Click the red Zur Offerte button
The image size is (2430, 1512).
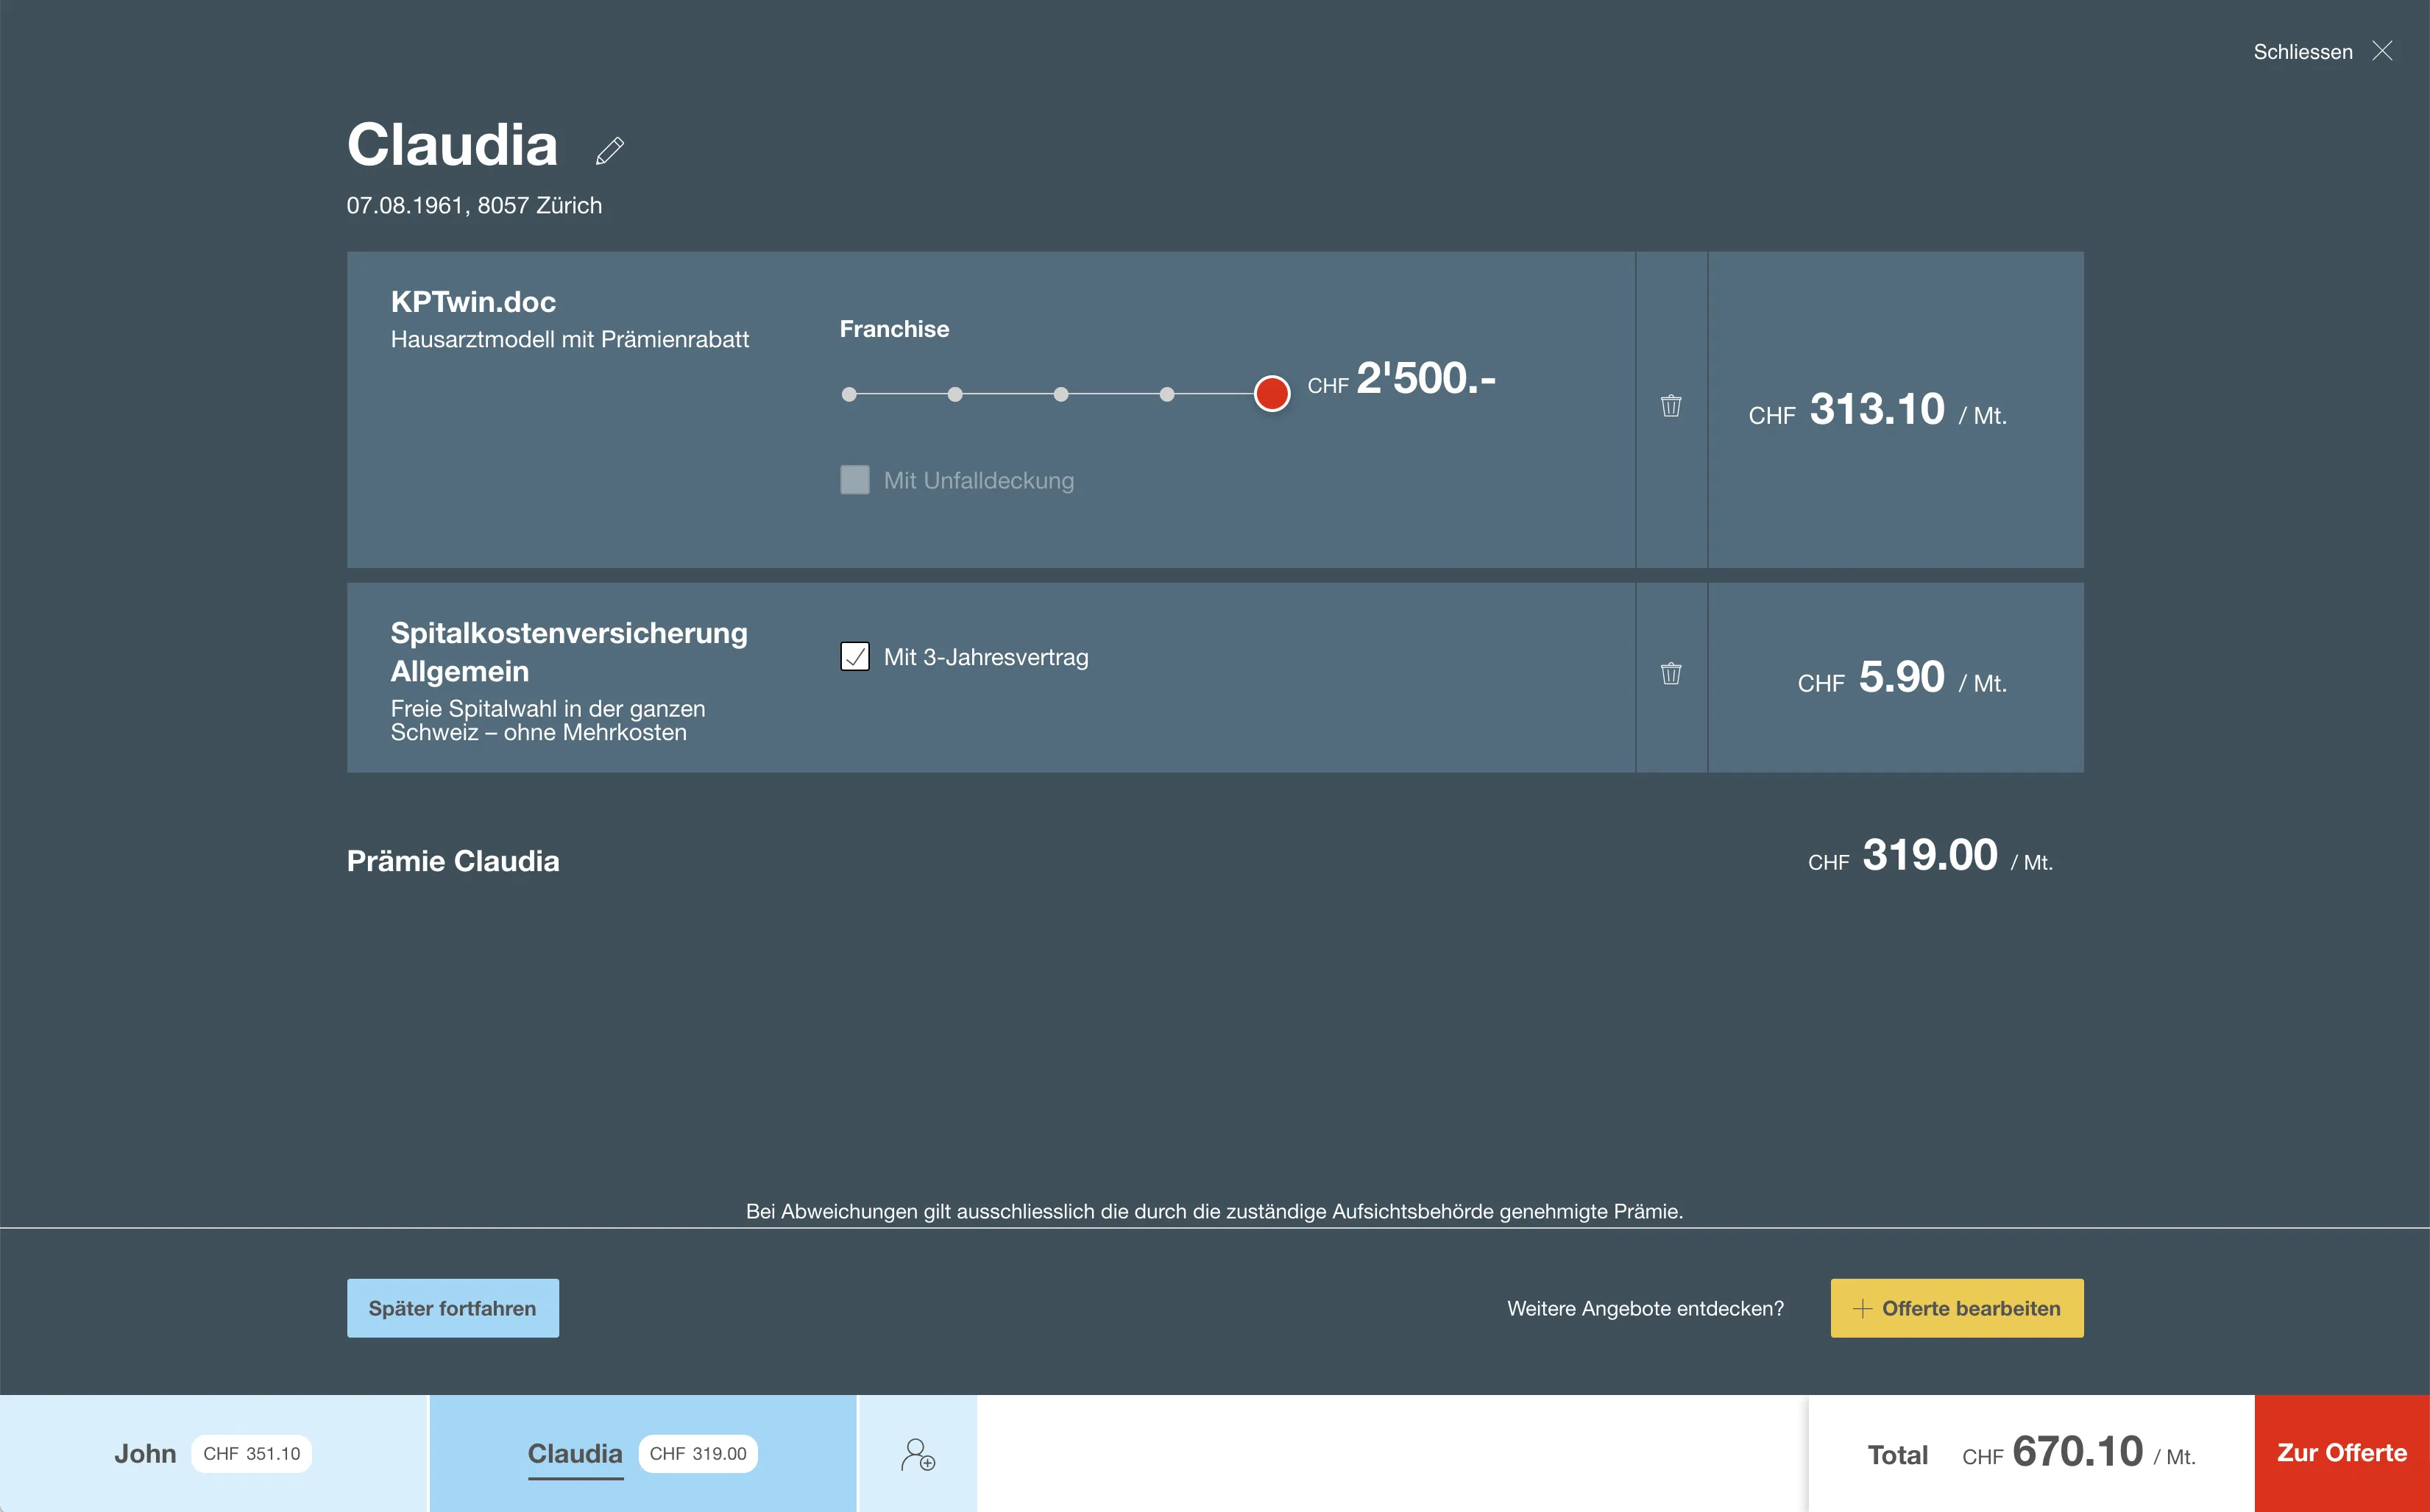tap(2342, 1454)
